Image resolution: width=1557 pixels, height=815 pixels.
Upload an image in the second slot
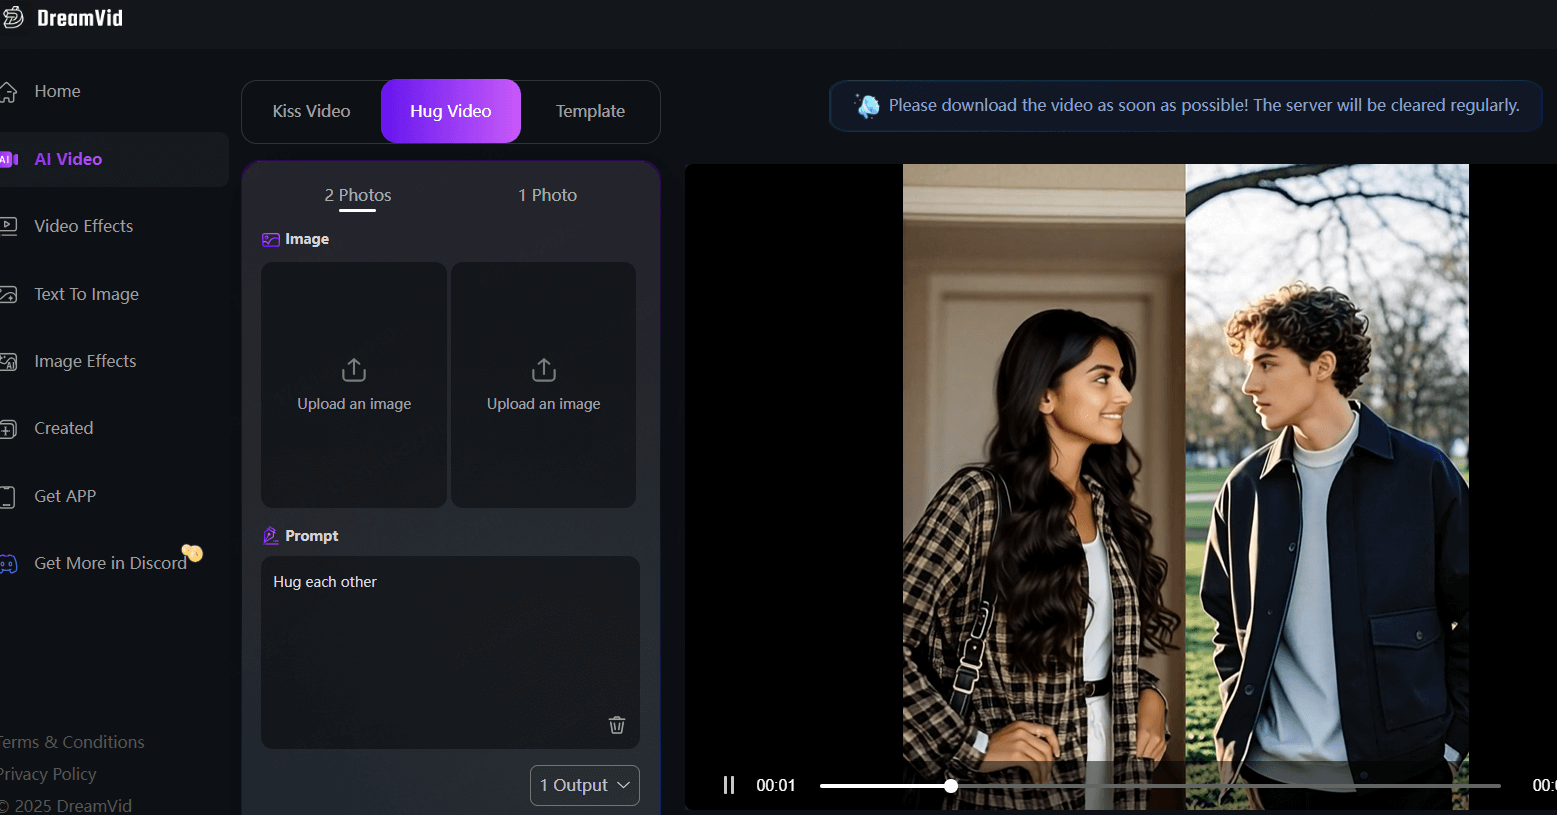tap(543, 385)
